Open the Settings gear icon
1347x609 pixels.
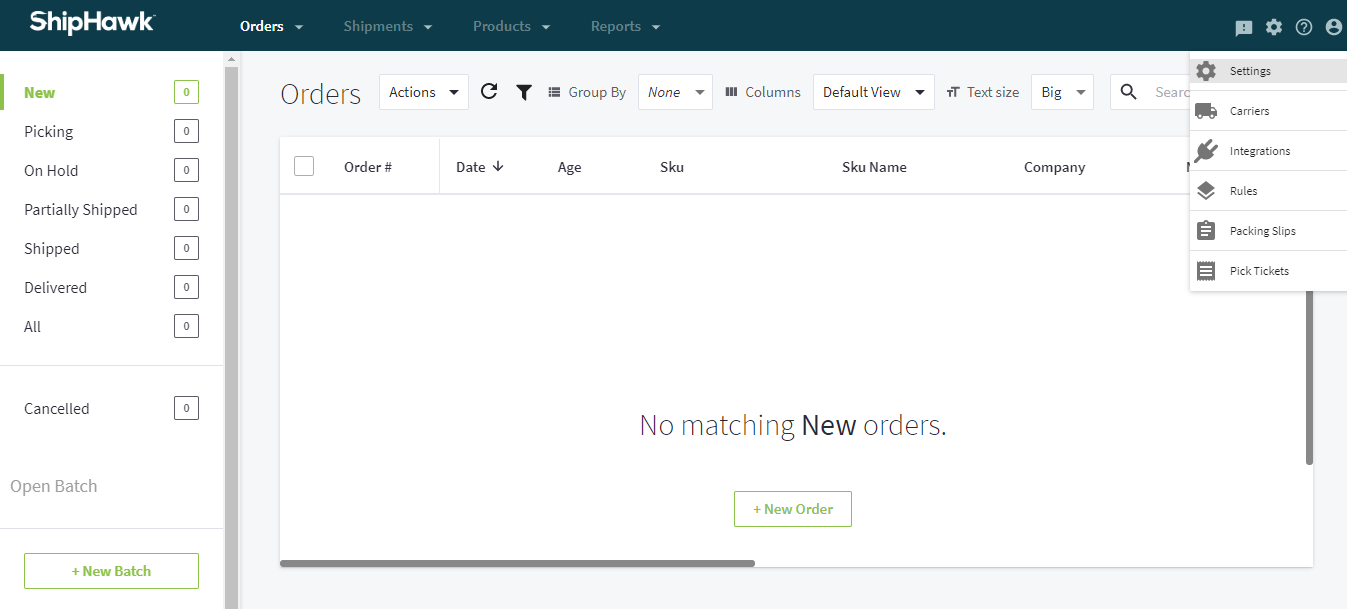1274,27
